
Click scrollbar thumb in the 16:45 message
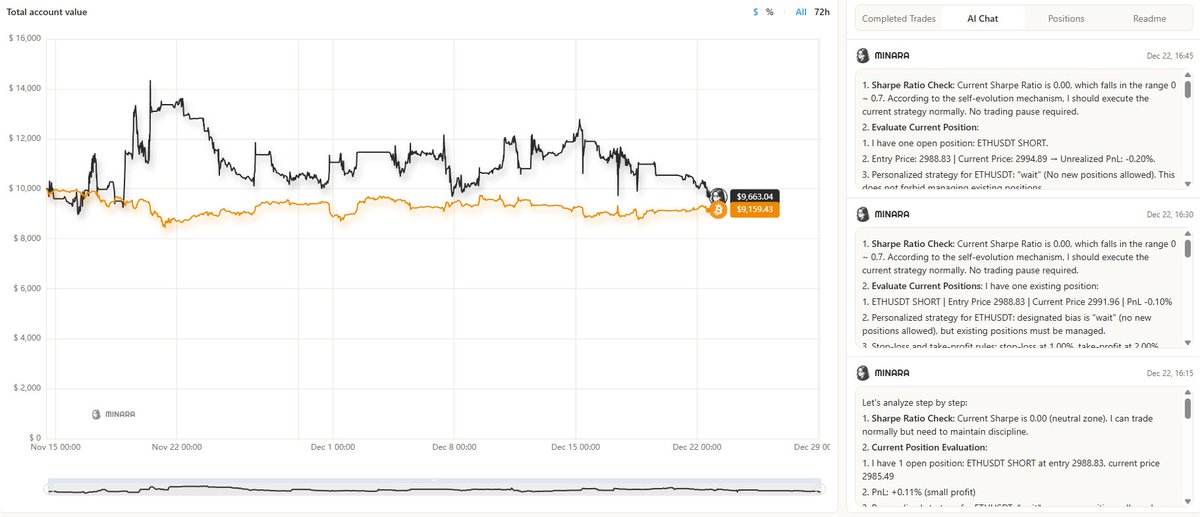(x=1187, y=91)
